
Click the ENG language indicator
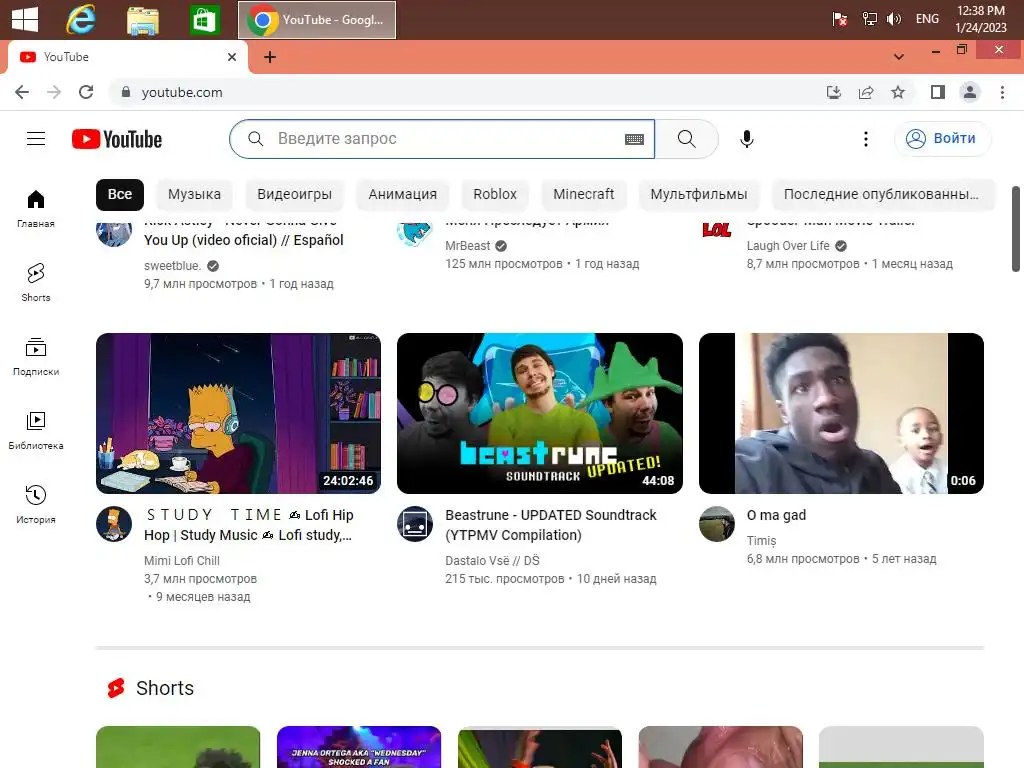click(x=927, y=19)
